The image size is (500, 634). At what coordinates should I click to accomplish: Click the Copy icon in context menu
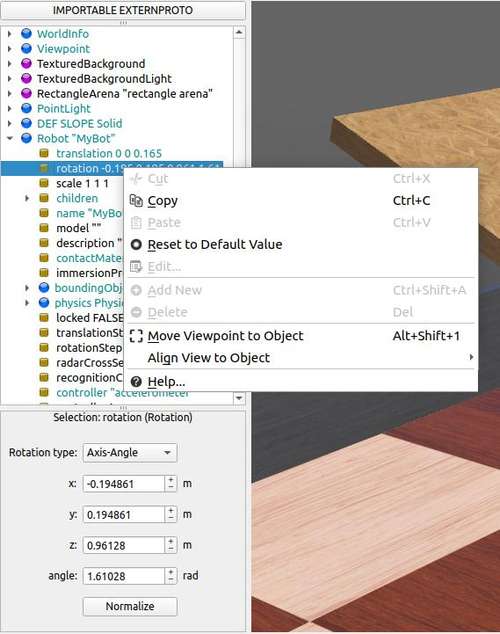click(136, 201)
